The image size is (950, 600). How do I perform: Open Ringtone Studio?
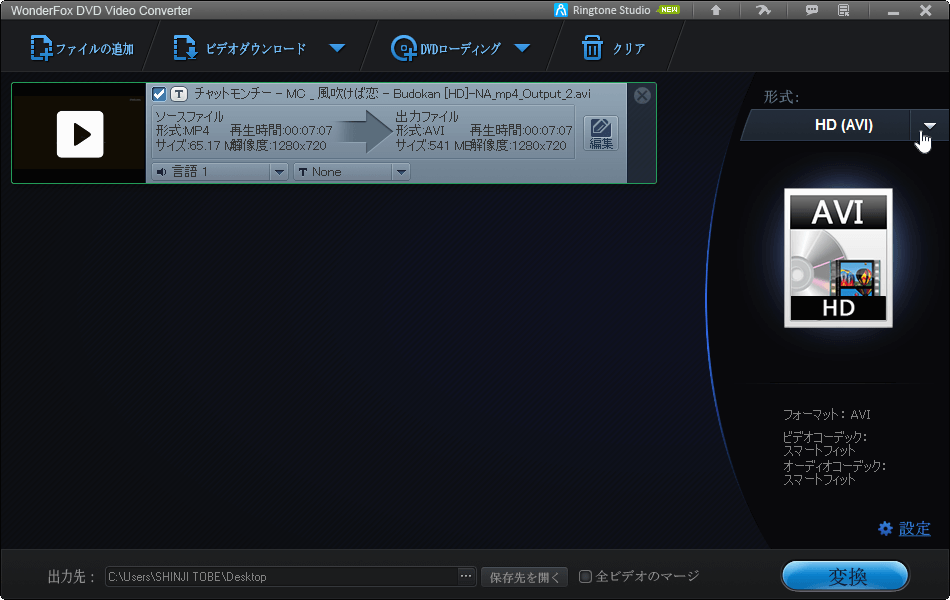[x=602, y=10]
